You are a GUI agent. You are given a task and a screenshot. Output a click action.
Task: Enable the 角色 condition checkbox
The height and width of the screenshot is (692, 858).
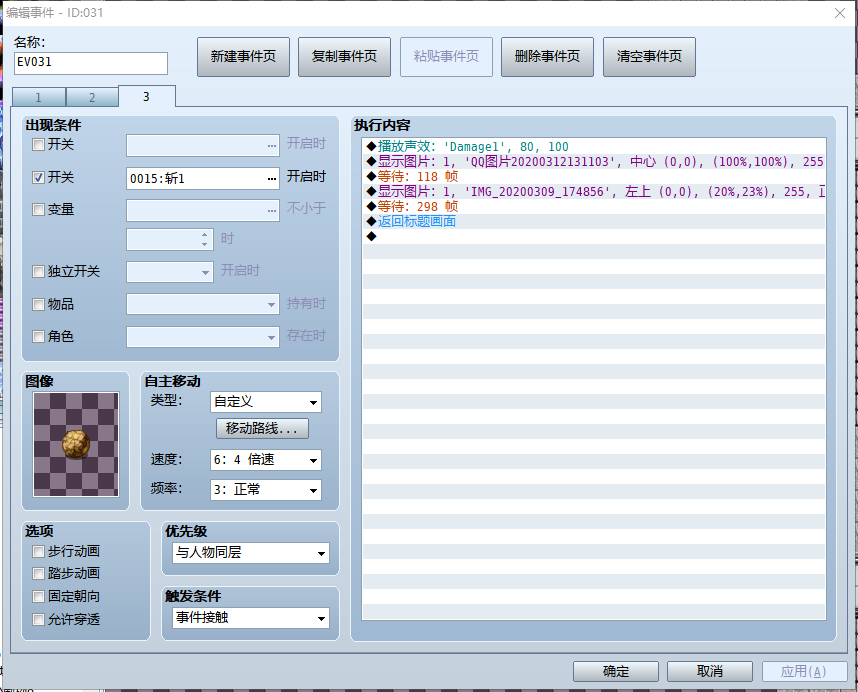(38, 336)
